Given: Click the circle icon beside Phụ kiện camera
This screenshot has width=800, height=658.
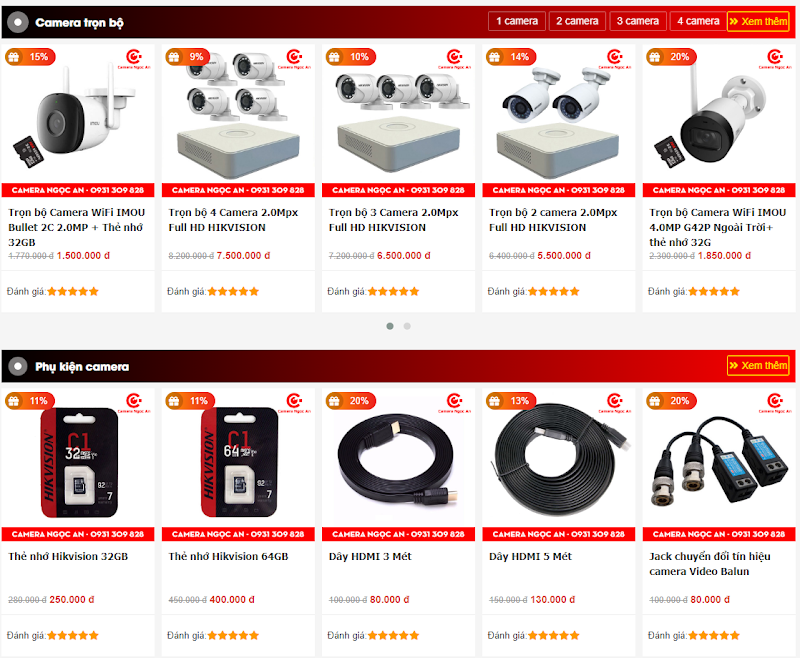Looking at the screenshot, I should tap(18, 366).
